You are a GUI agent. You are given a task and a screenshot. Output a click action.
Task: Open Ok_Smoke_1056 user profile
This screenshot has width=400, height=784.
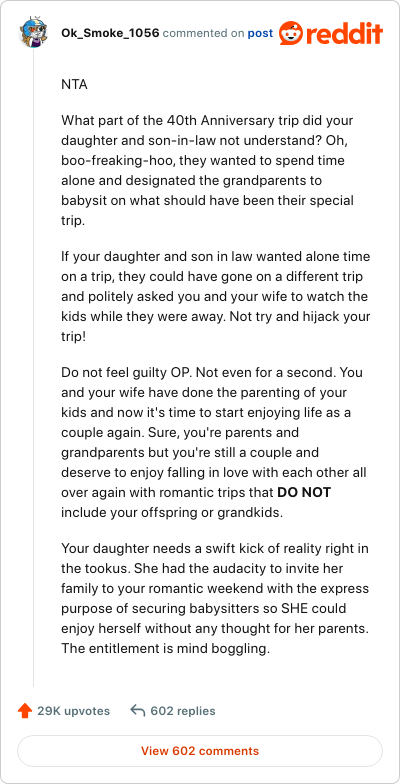point(110,34)
